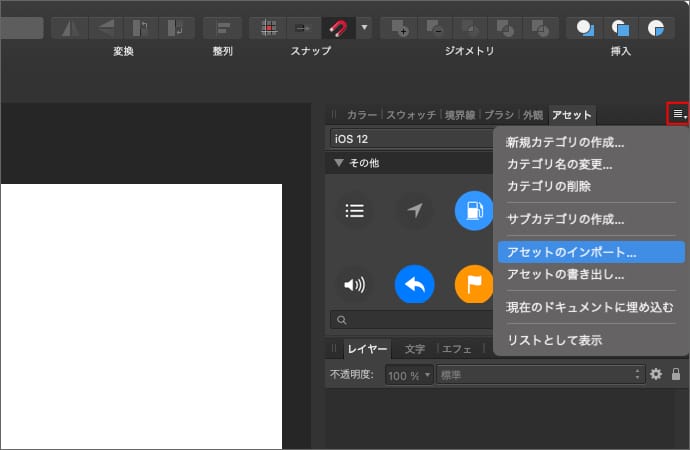Collapse the その他 subcategory
This screenshot has height=450, width=690.
(339, 163)
